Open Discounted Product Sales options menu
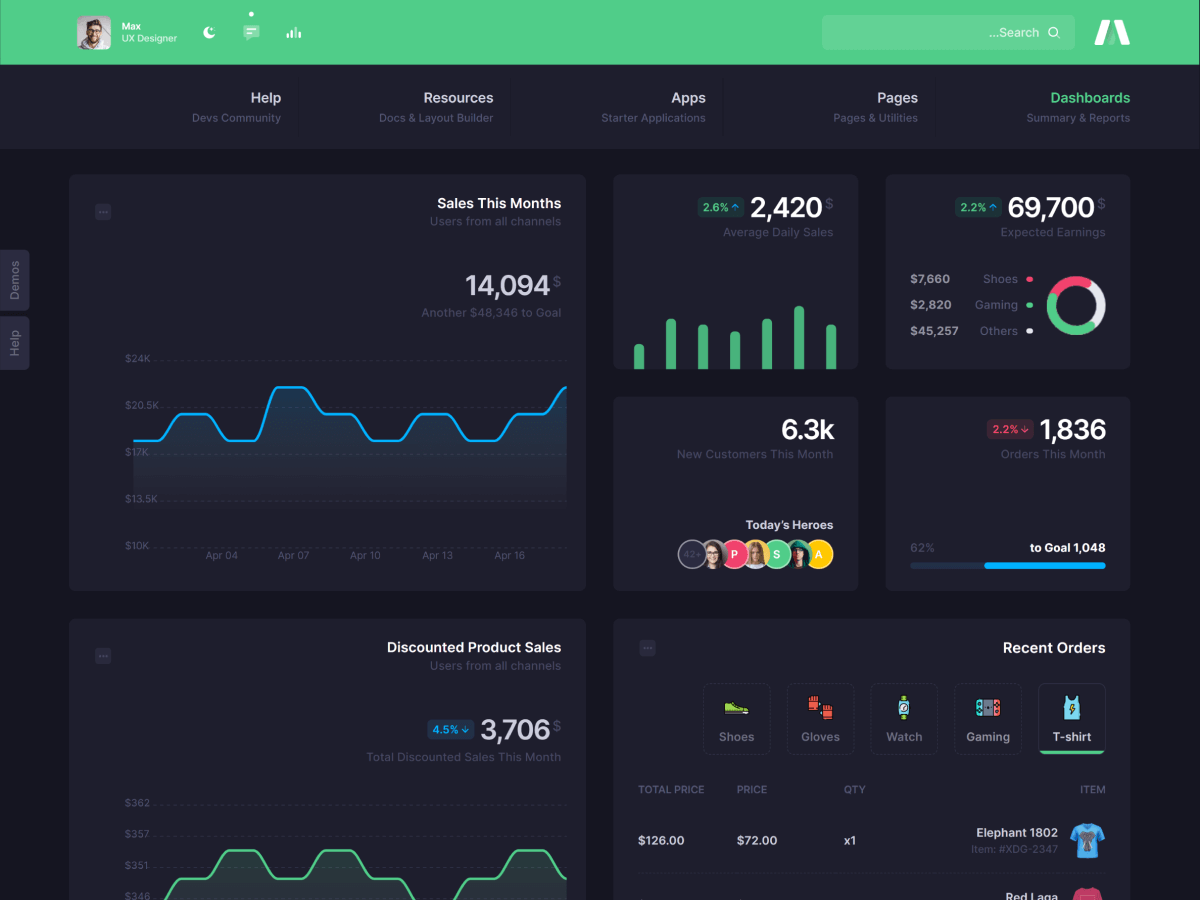 click(103, 656)
